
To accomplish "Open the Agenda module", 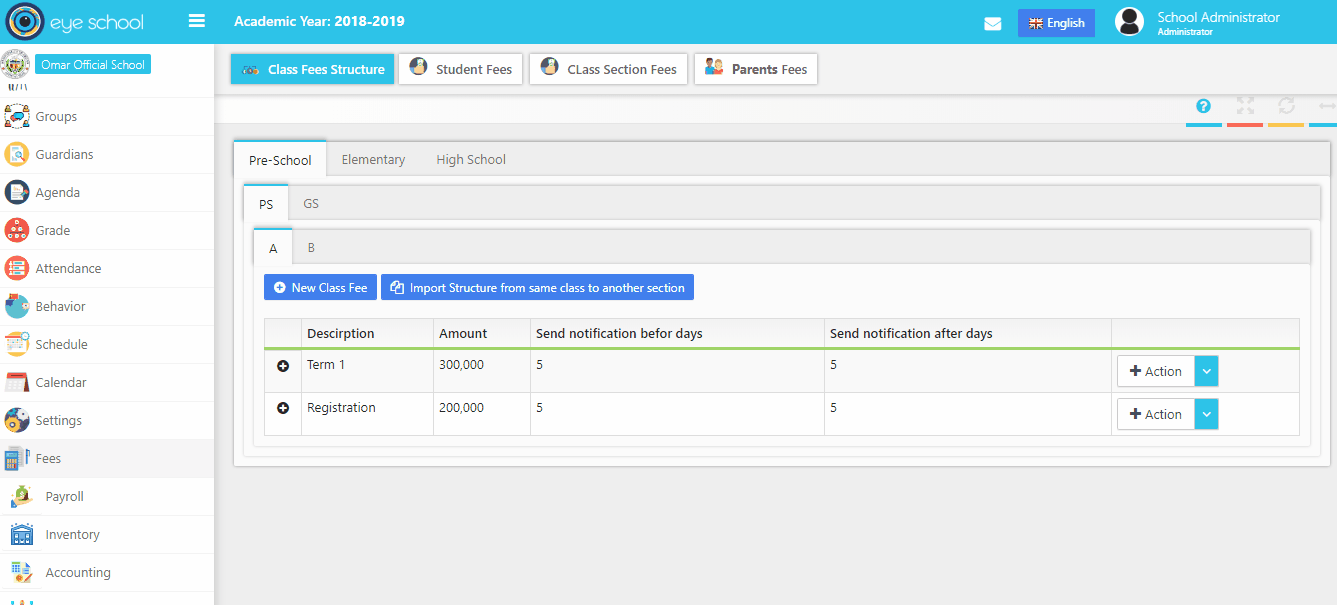I will click(x=107, y=193).
